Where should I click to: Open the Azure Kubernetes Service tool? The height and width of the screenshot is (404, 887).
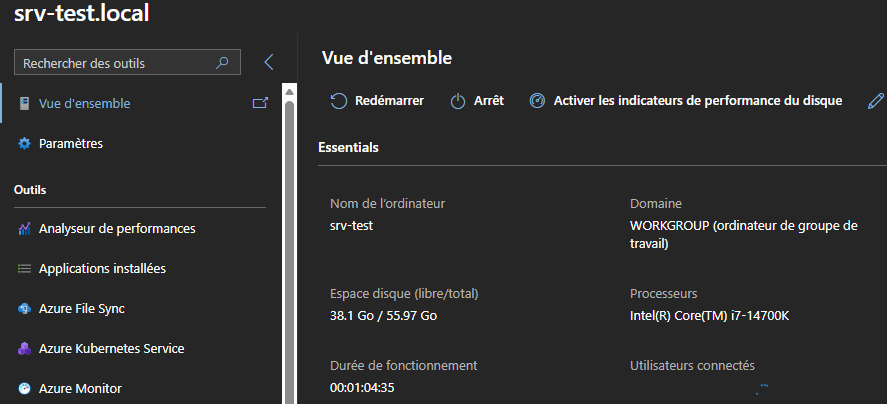(111, 349)
